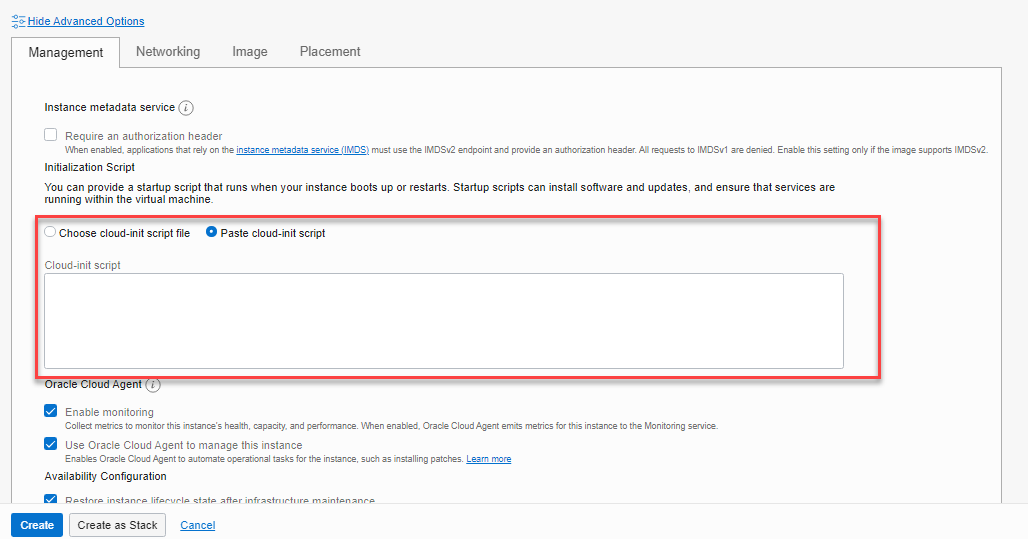Collapse via Hide Advanced Options link
The width and height of the screenshot is (1028, 539).
click(86, 22)
